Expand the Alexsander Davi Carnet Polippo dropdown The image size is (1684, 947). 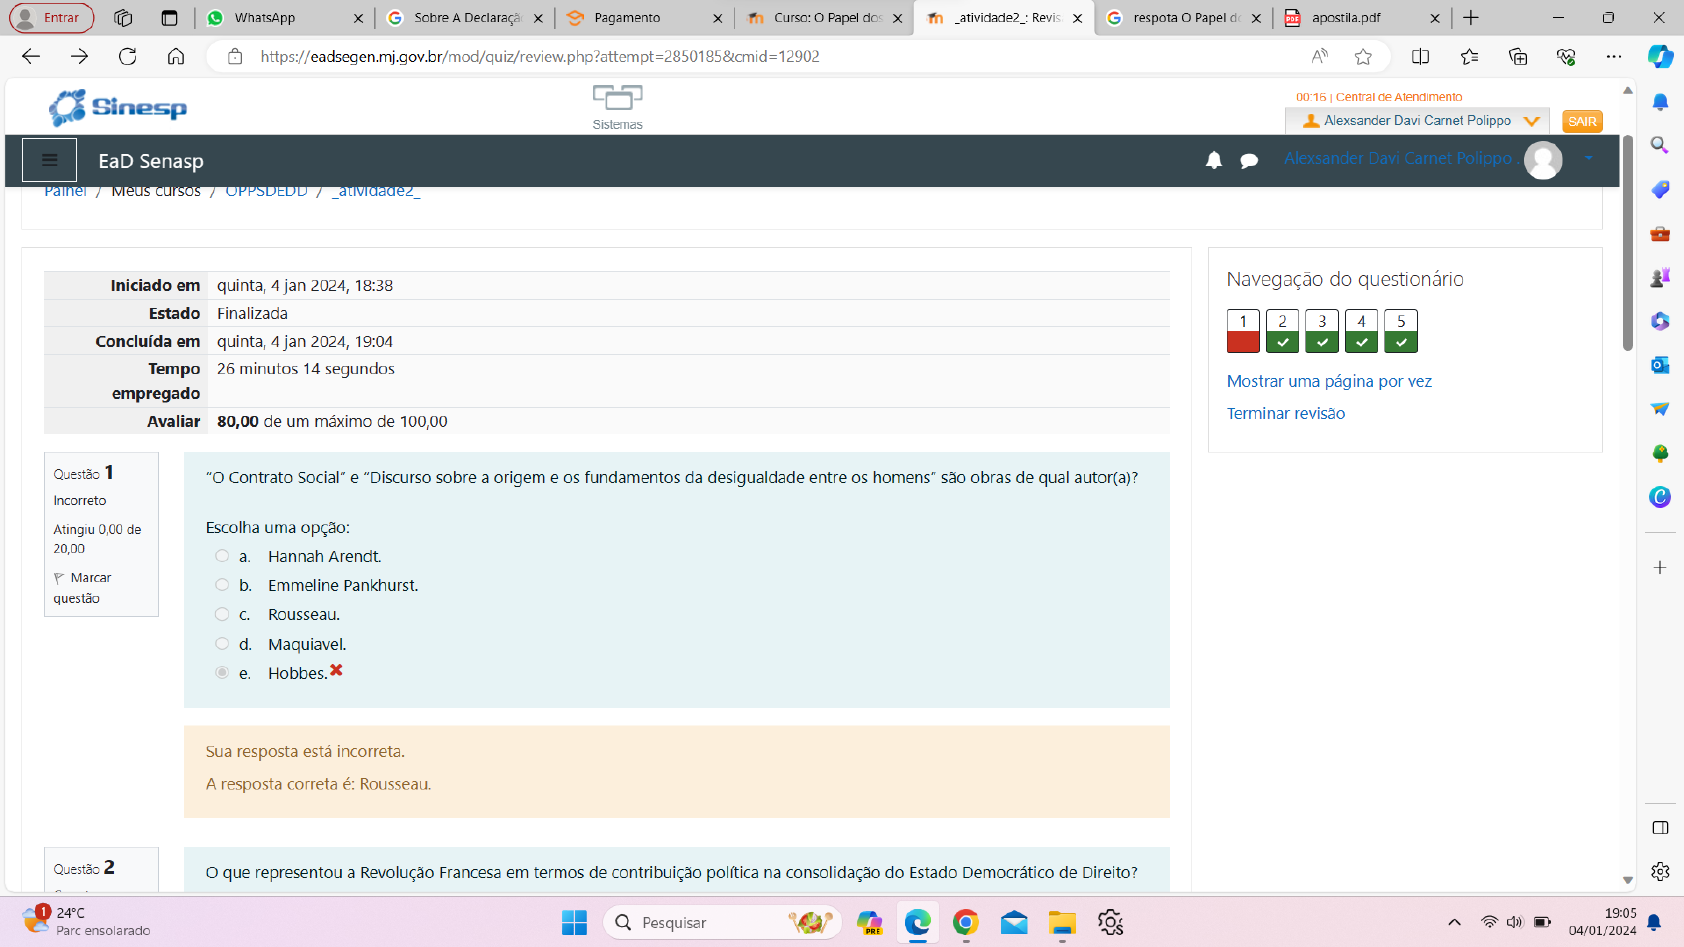tap(1530, 121)
